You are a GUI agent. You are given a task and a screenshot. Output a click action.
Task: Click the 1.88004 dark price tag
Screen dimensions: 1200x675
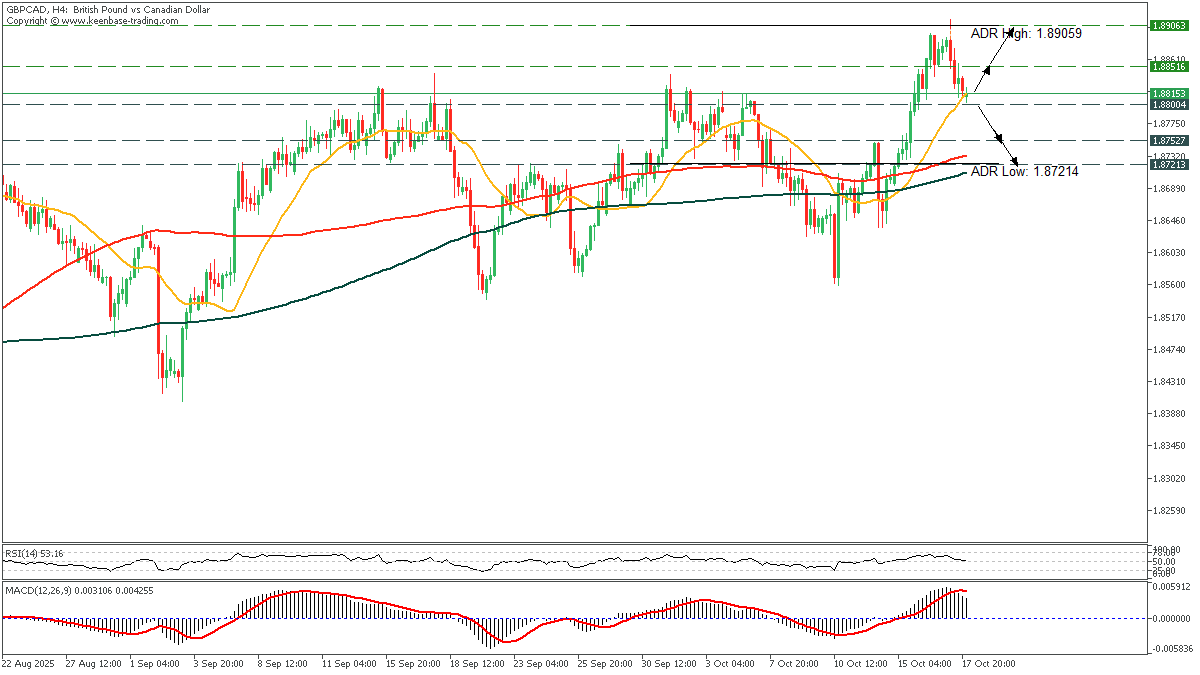point(1168,104)
